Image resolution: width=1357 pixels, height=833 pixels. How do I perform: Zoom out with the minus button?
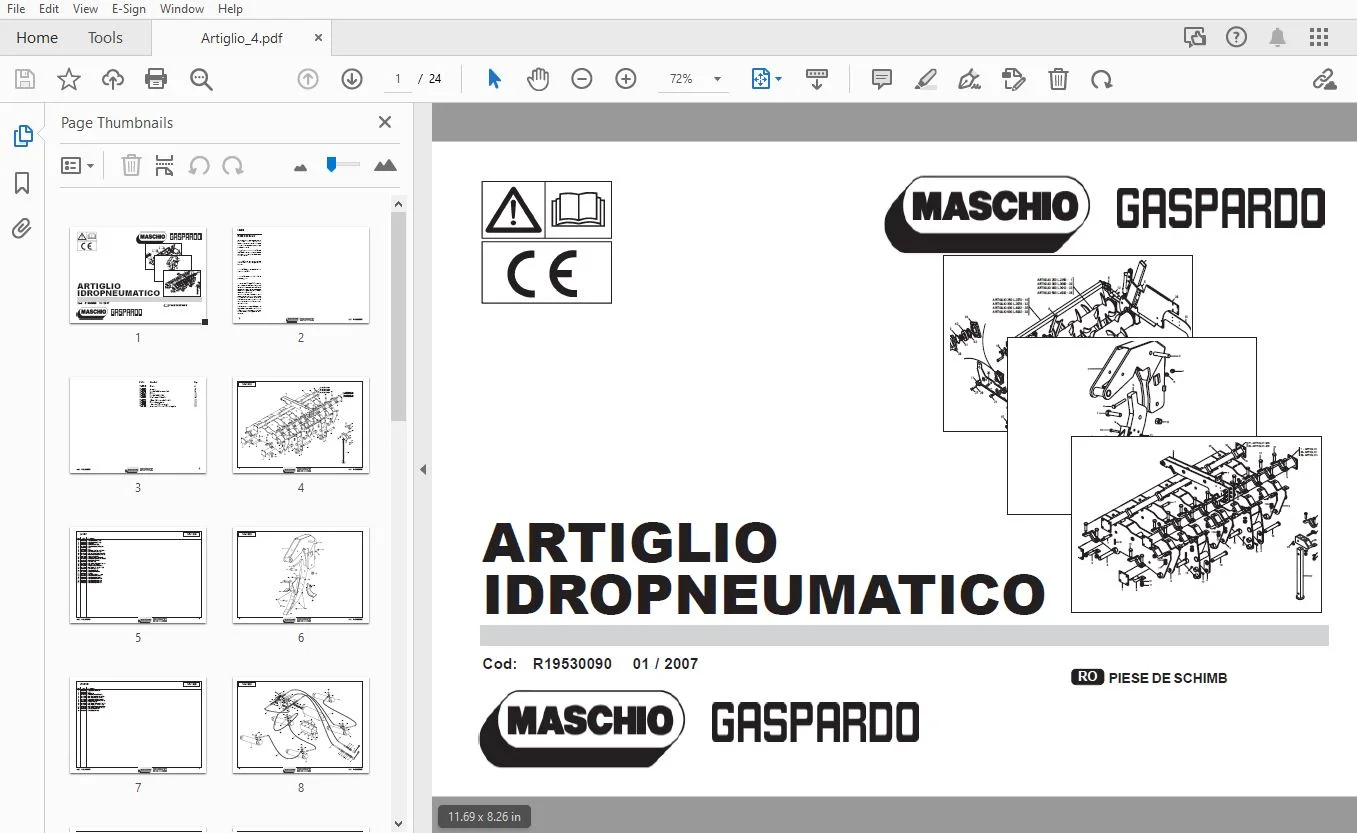coord(582,79)
